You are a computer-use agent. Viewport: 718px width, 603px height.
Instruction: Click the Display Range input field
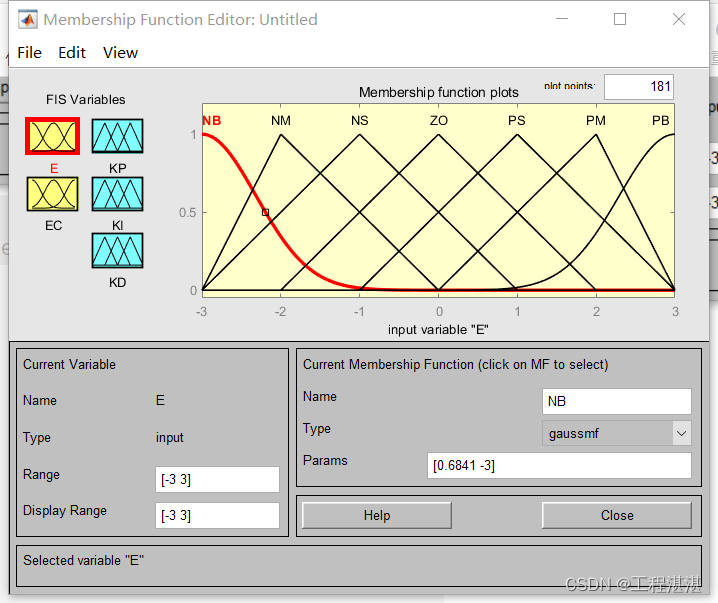pyautogui.click(x=217, y=516)
